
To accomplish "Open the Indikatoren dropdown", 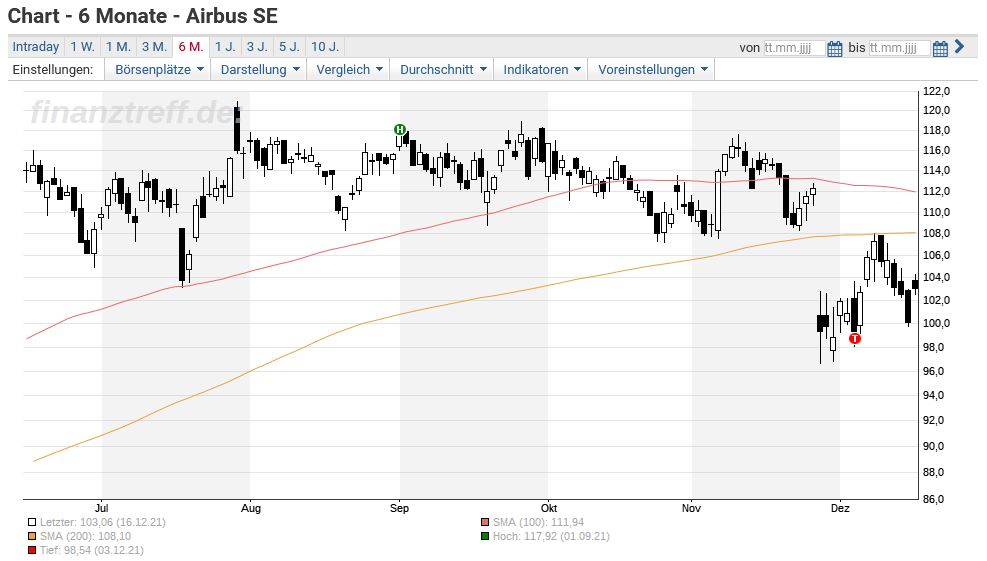I will tap(541, 69).
